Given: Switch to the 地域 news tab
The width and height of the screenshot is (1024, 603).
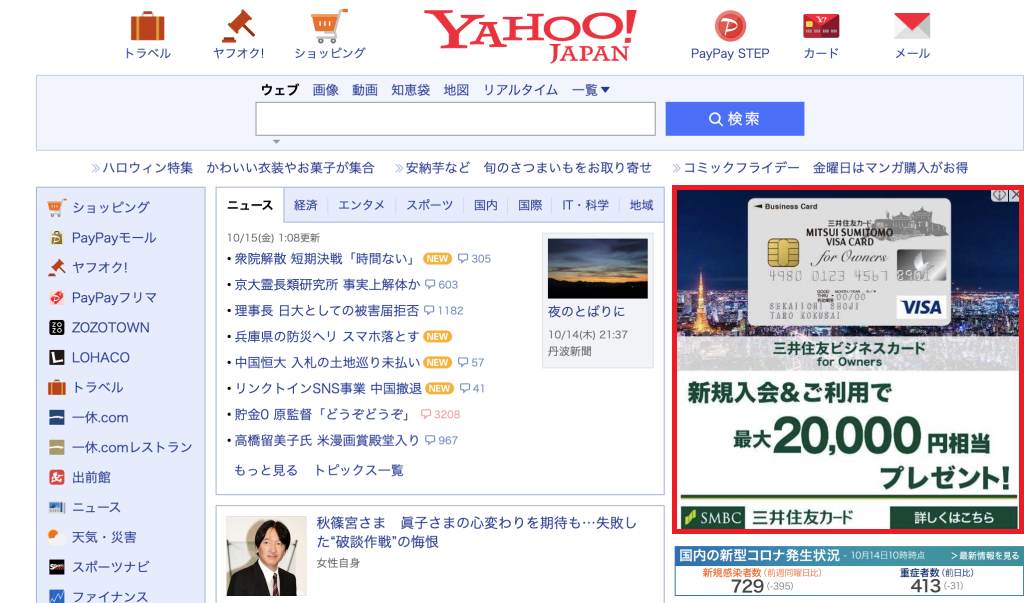Looking at the screenshot, I should (x=641, y=205).
